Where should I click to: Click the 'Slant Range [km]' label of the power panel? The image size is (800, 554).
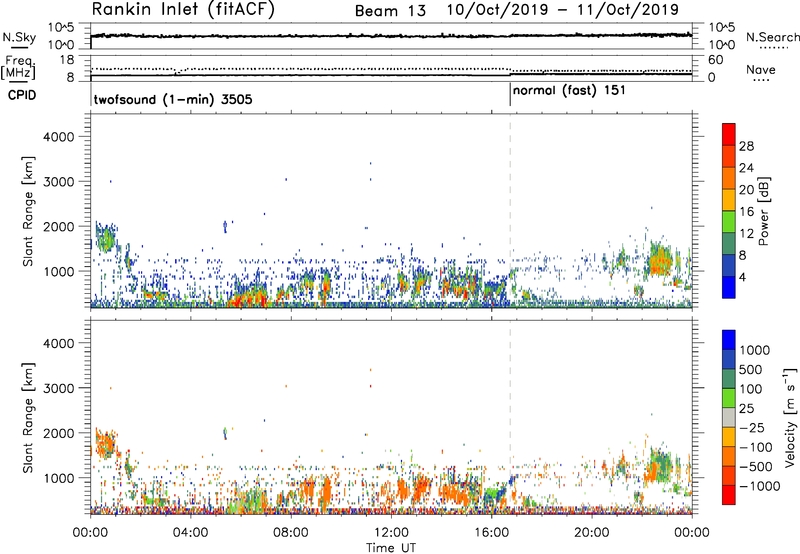point(28,212)
